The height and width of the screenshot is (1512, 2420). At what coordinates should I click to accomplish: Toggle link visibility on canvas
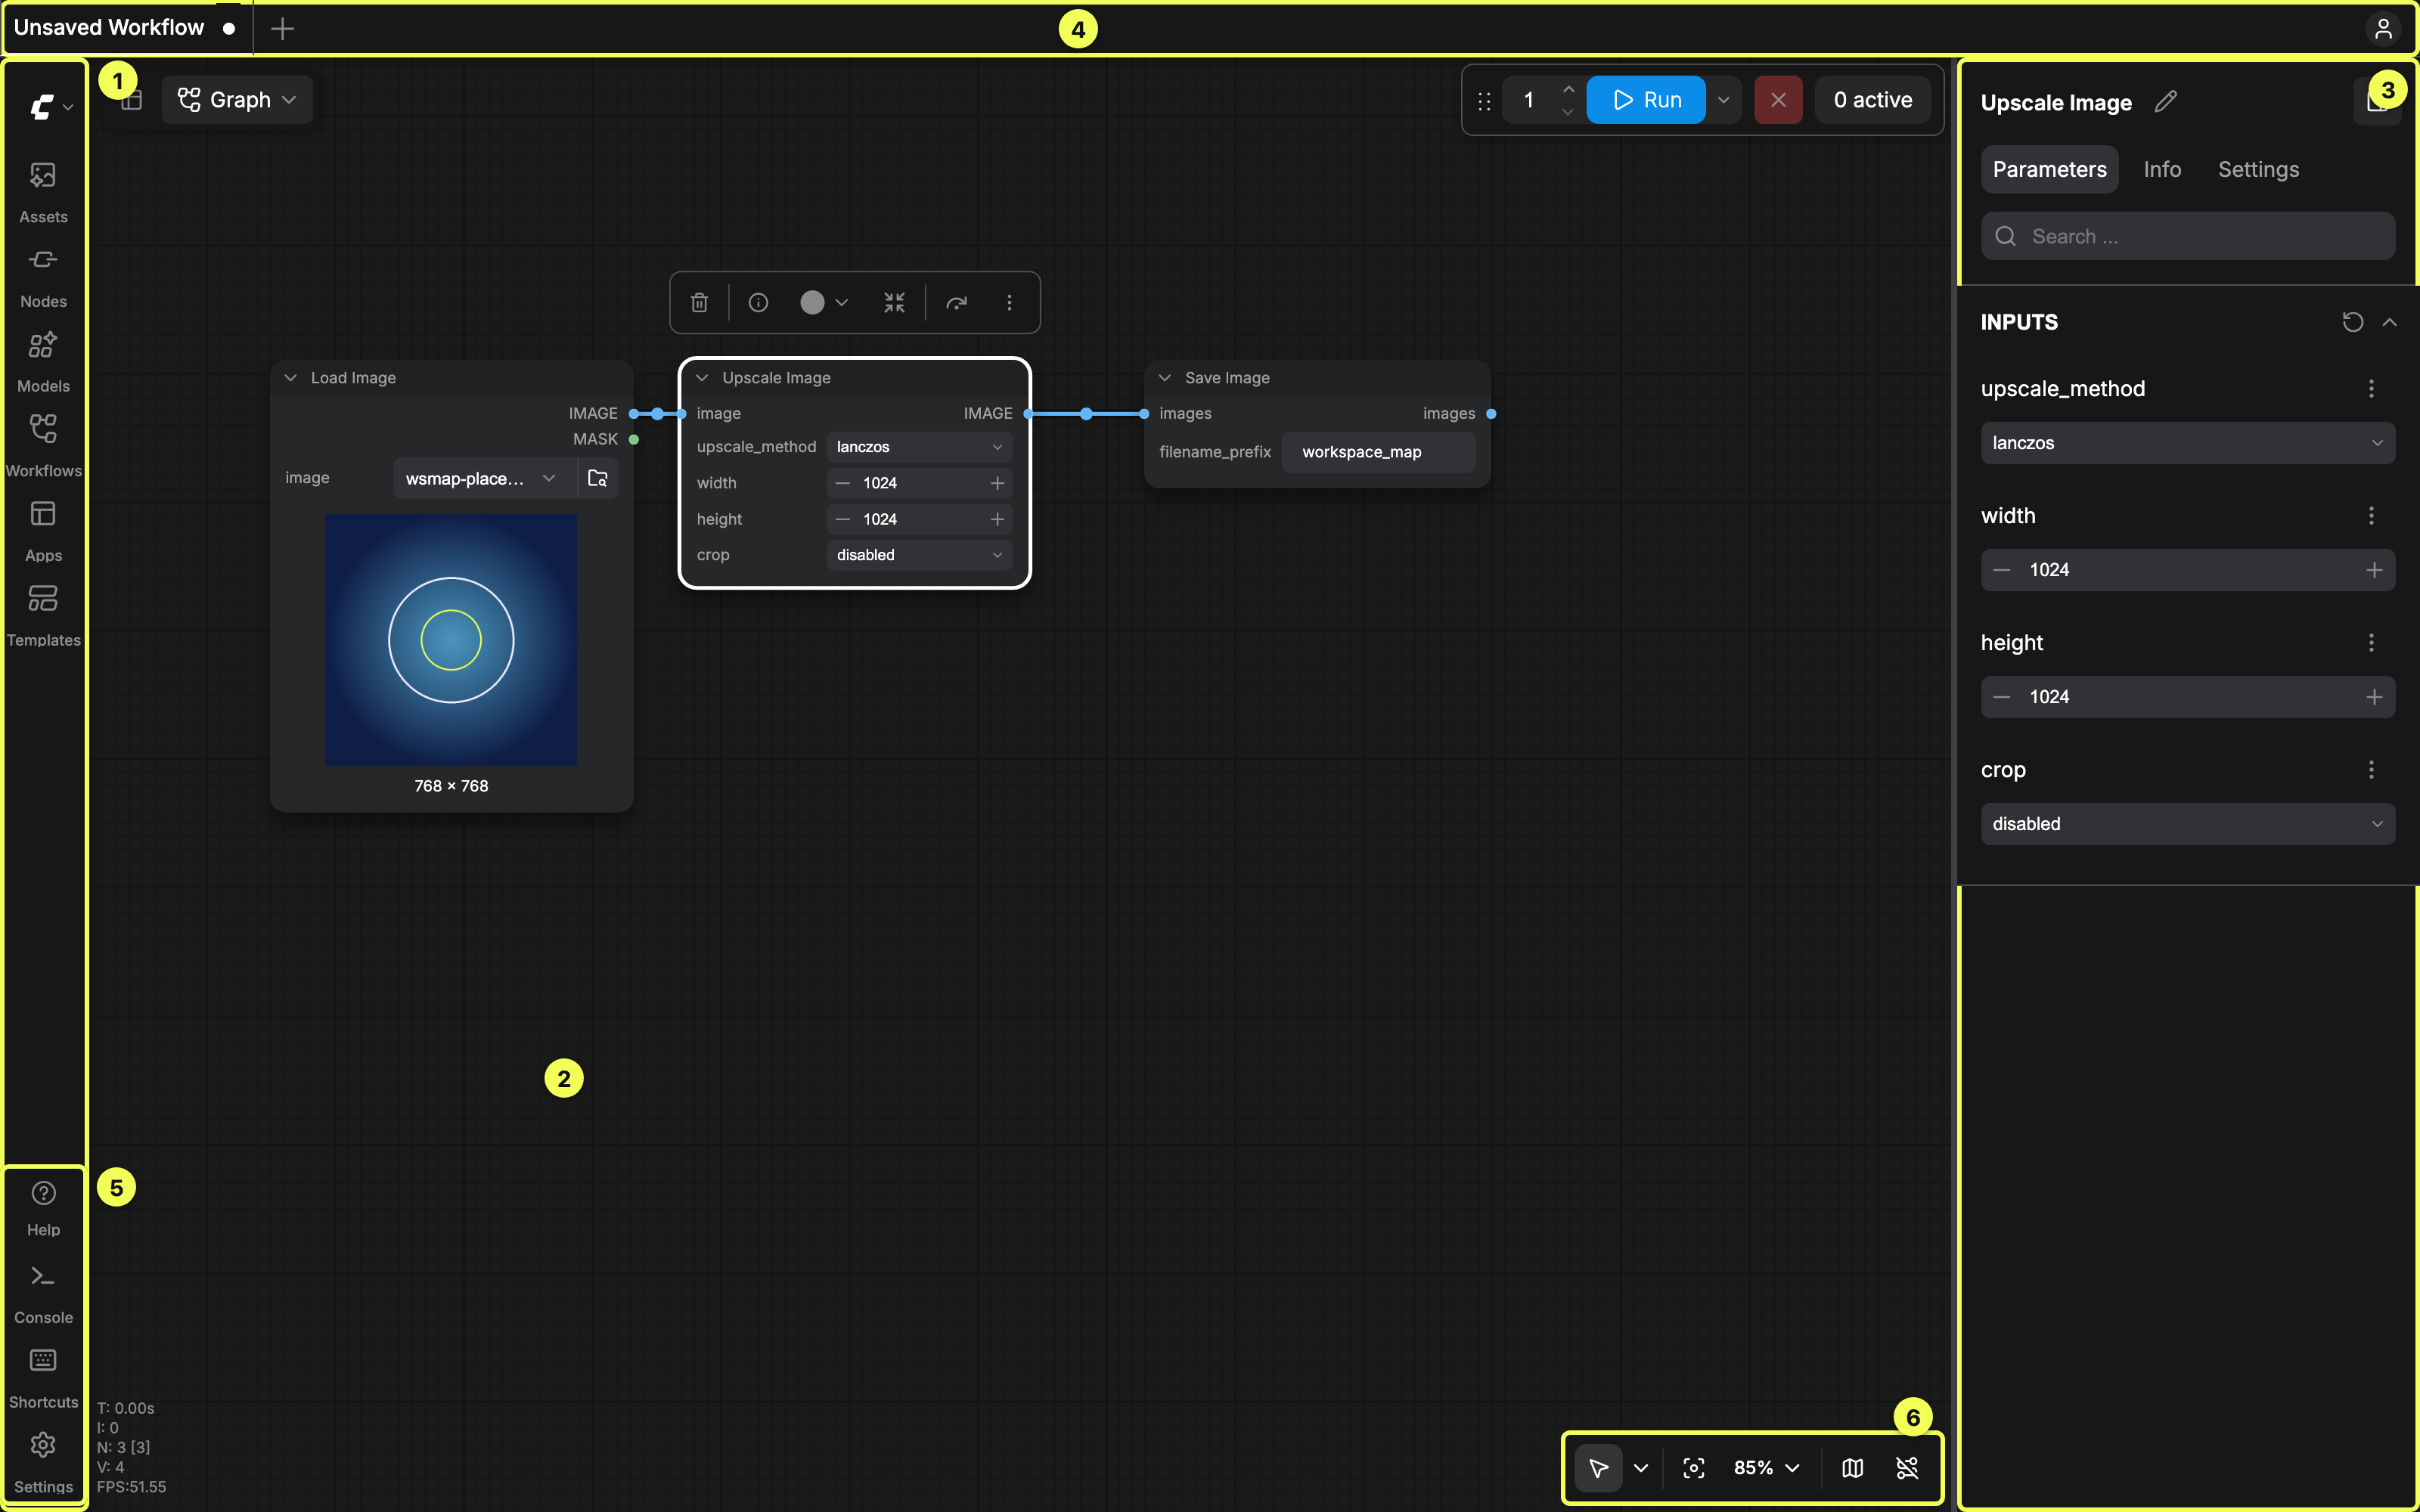(1907, 1467)
